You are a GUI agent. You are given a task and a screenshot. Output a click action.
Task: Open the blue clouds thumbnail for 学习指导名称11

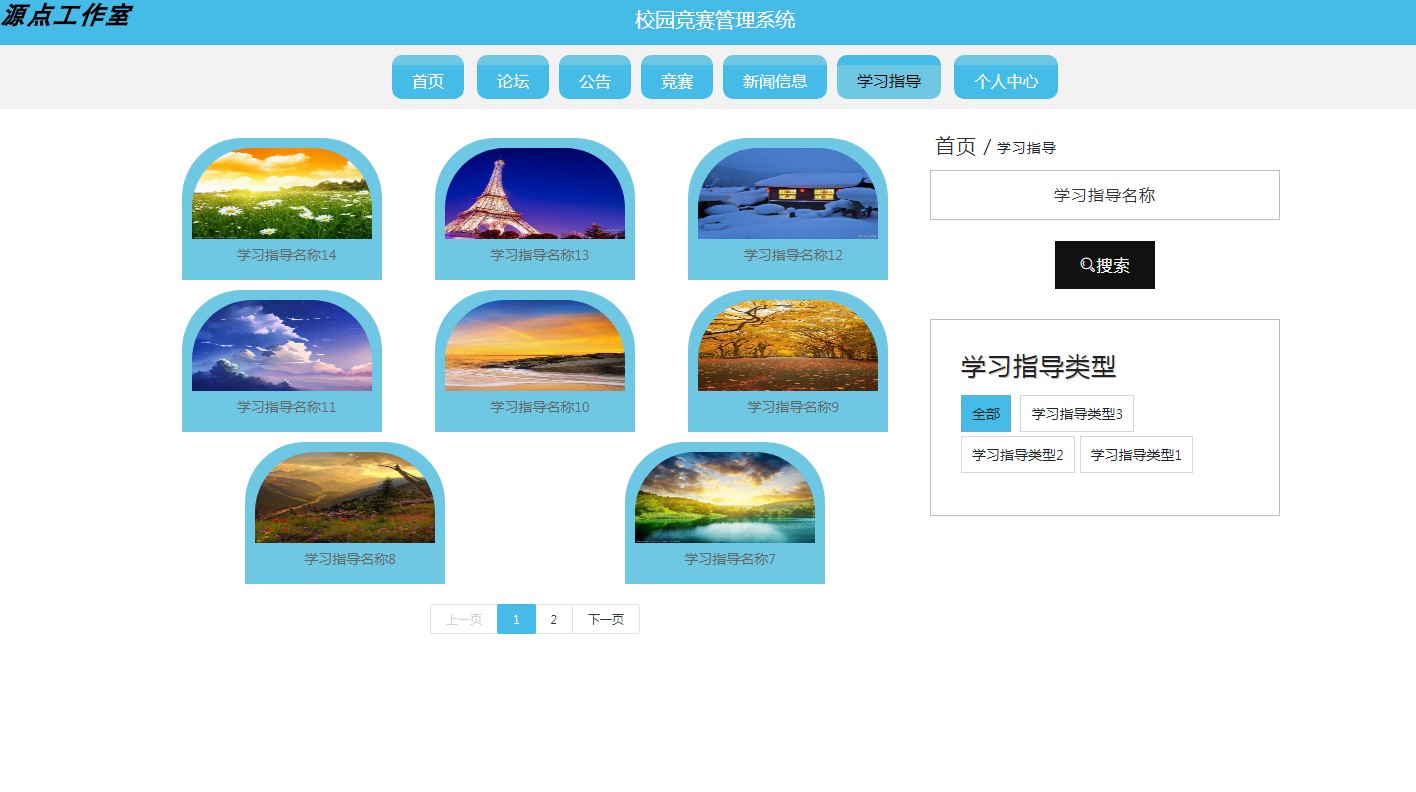pyautogui.click(x=282, y=345)
